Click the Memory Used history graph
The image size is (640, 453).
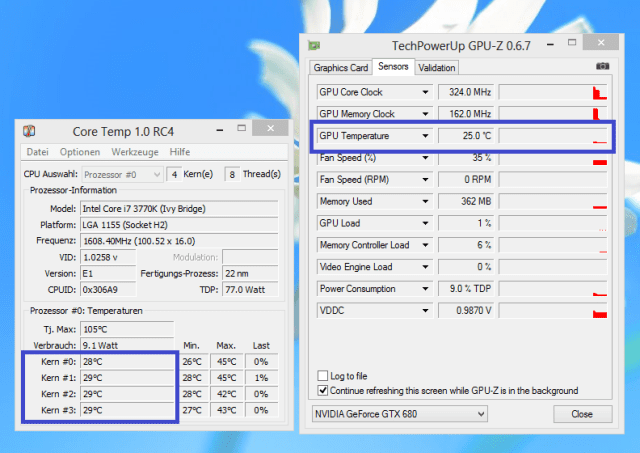553,201
